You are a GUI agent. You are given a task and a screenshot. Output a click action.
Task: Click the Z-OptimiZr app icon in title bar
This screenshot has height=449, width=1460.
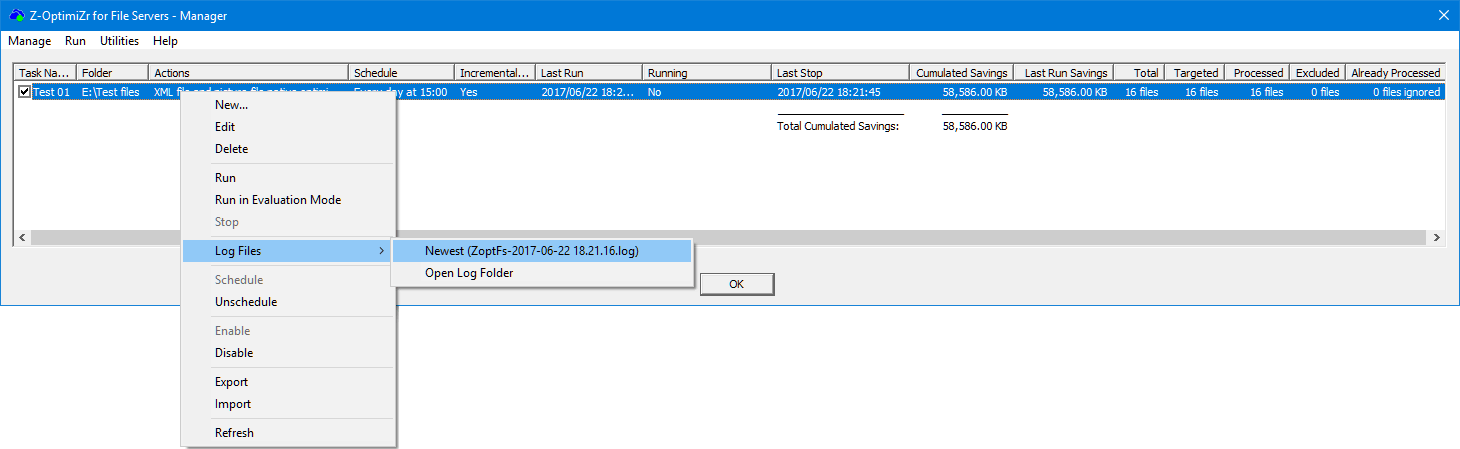(x=16, y=15)
